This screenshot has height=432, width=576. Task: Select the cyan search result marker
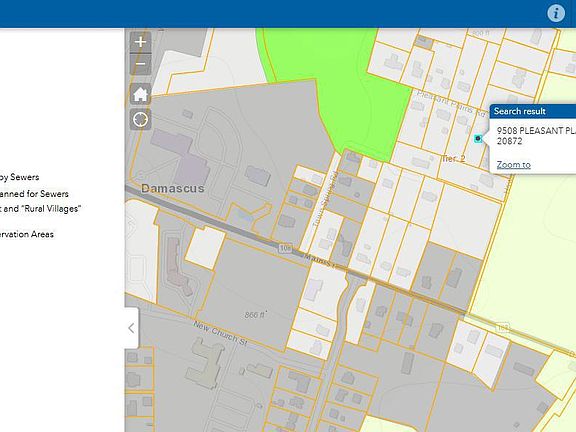click(x=478, y=138)
